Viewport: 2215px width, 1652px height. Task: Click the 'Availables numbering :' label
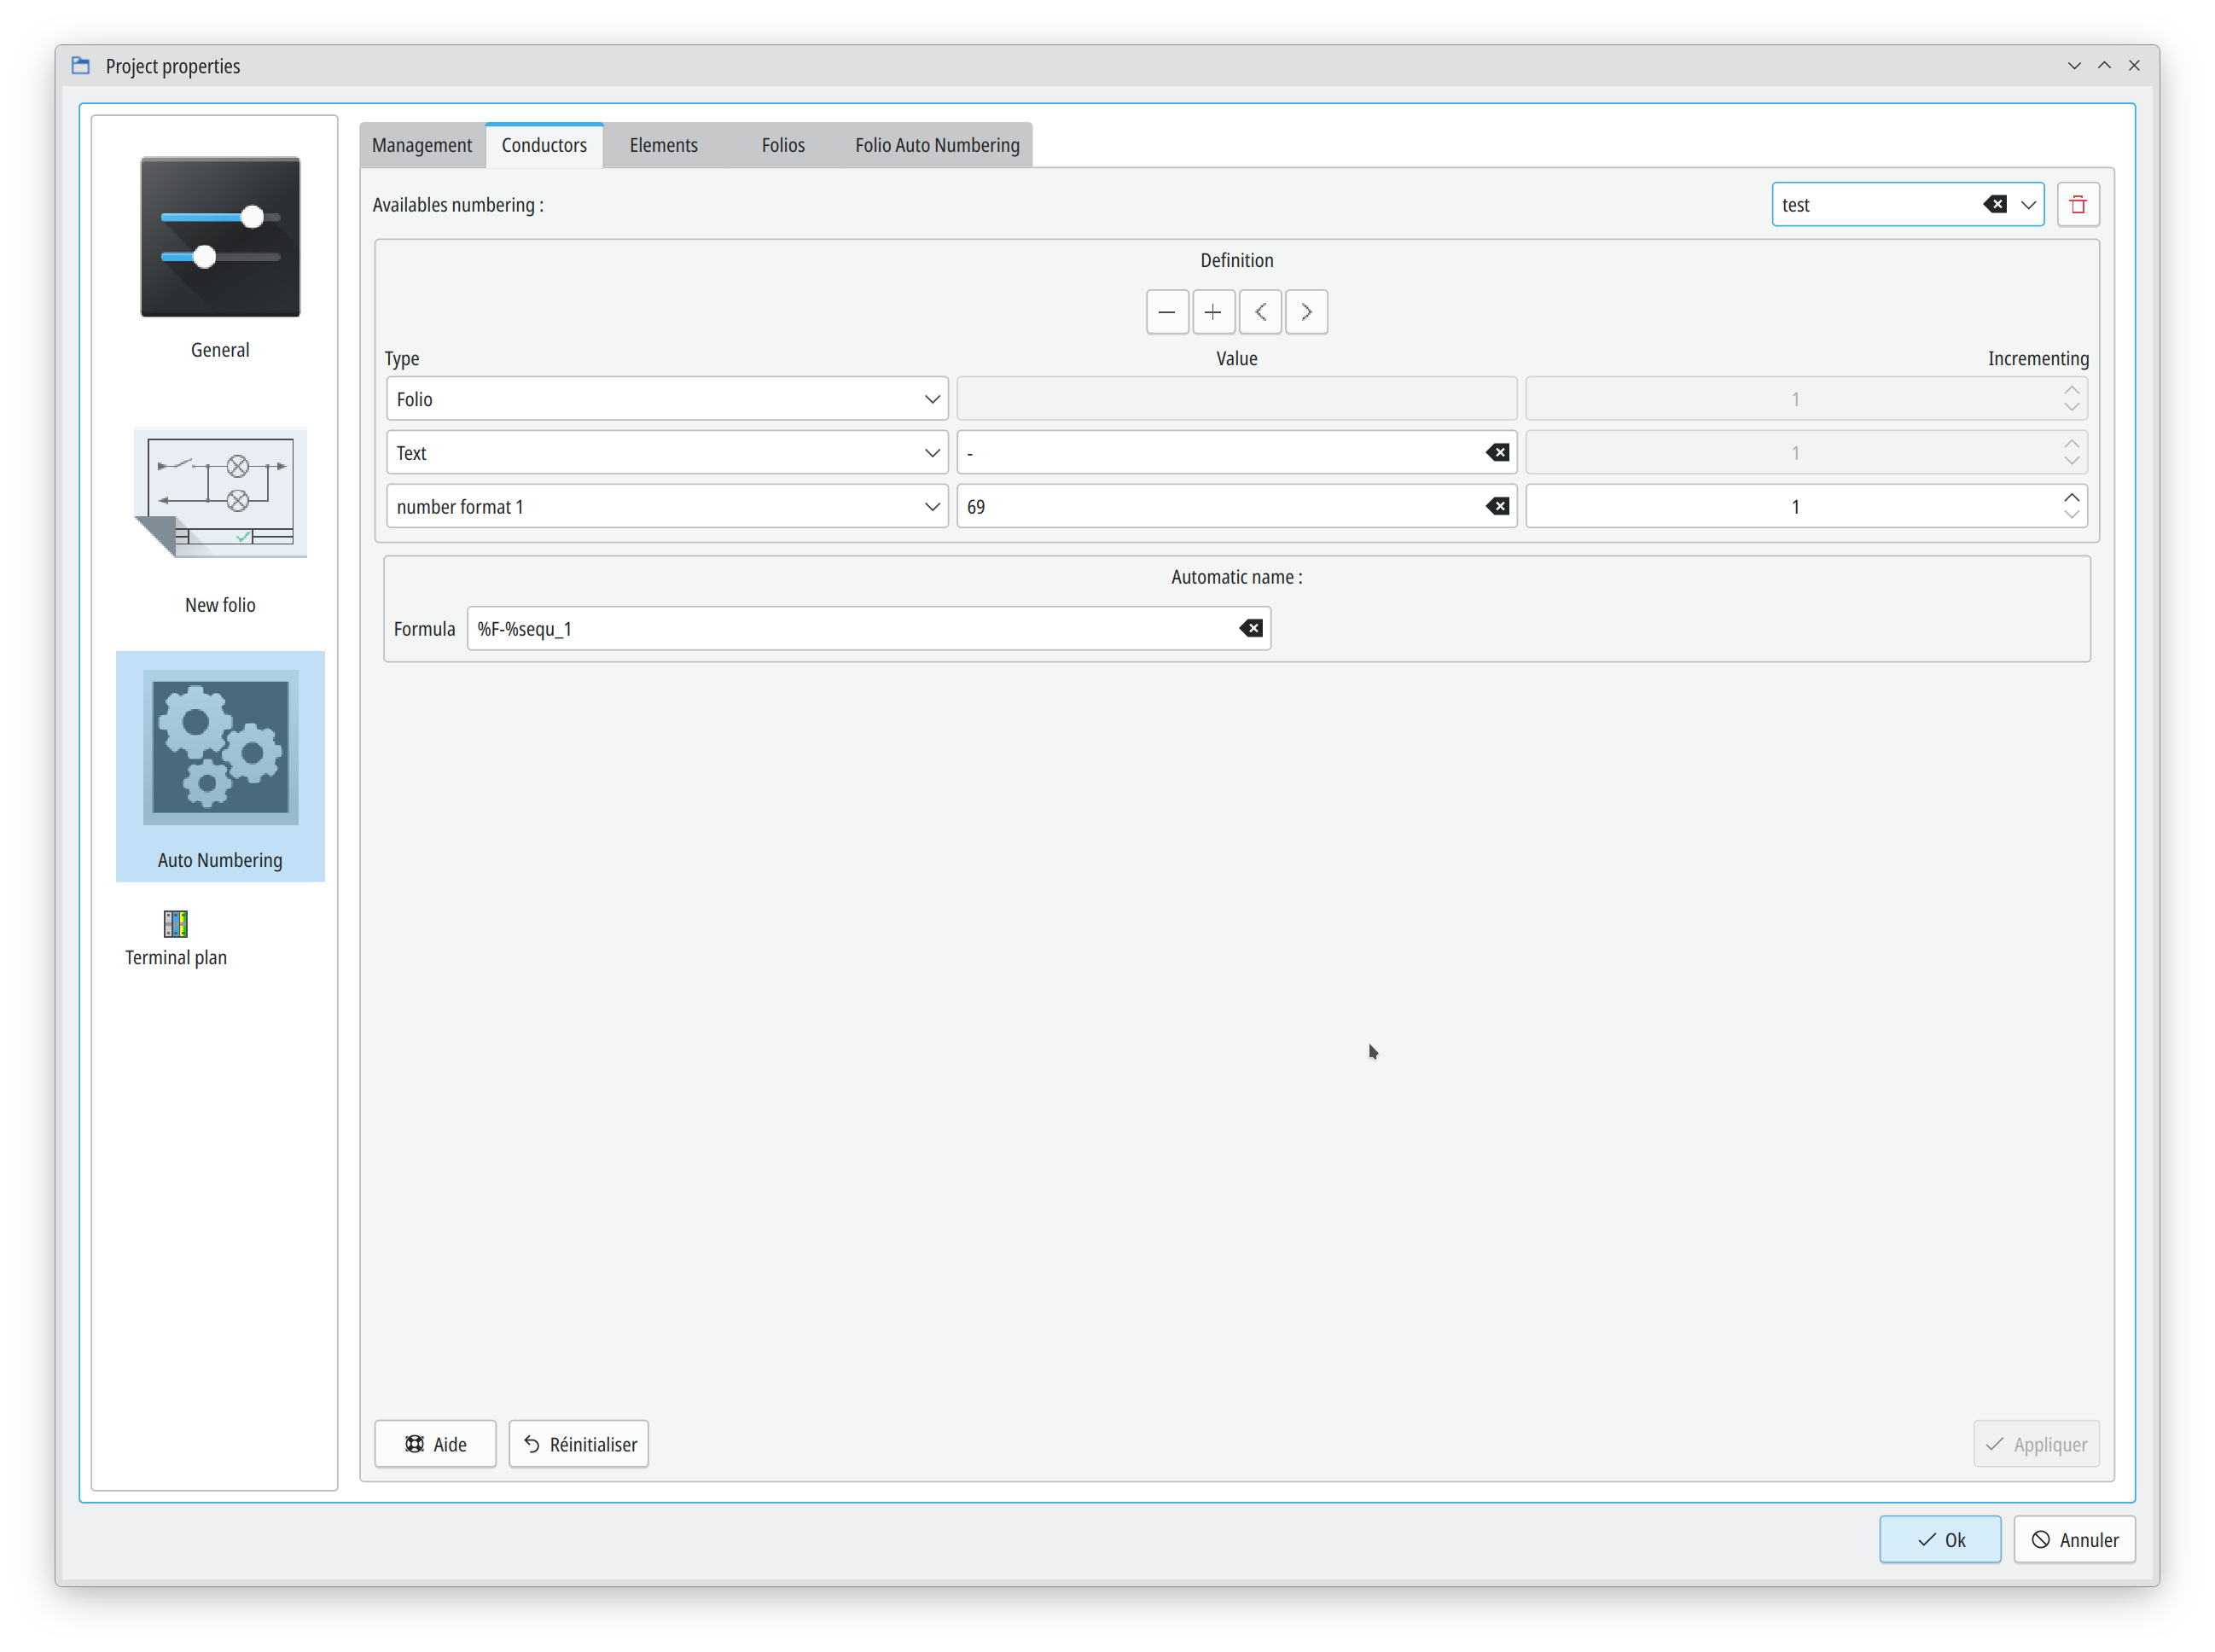point(458,204)
